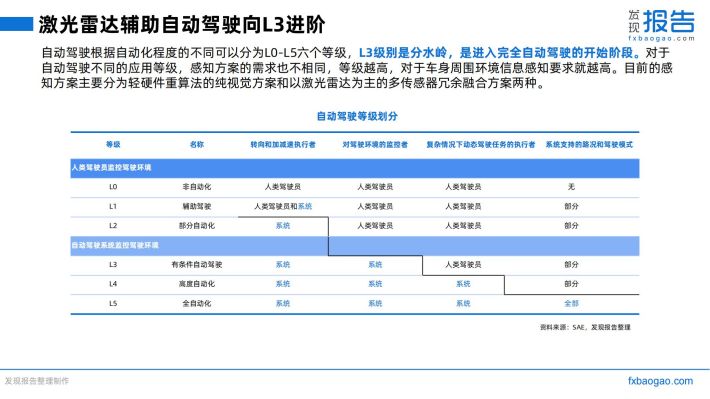Open the fxbaogao.com link in the footer
The height and width of the screenshot is (399, 710).
click(x=660, y=381)
